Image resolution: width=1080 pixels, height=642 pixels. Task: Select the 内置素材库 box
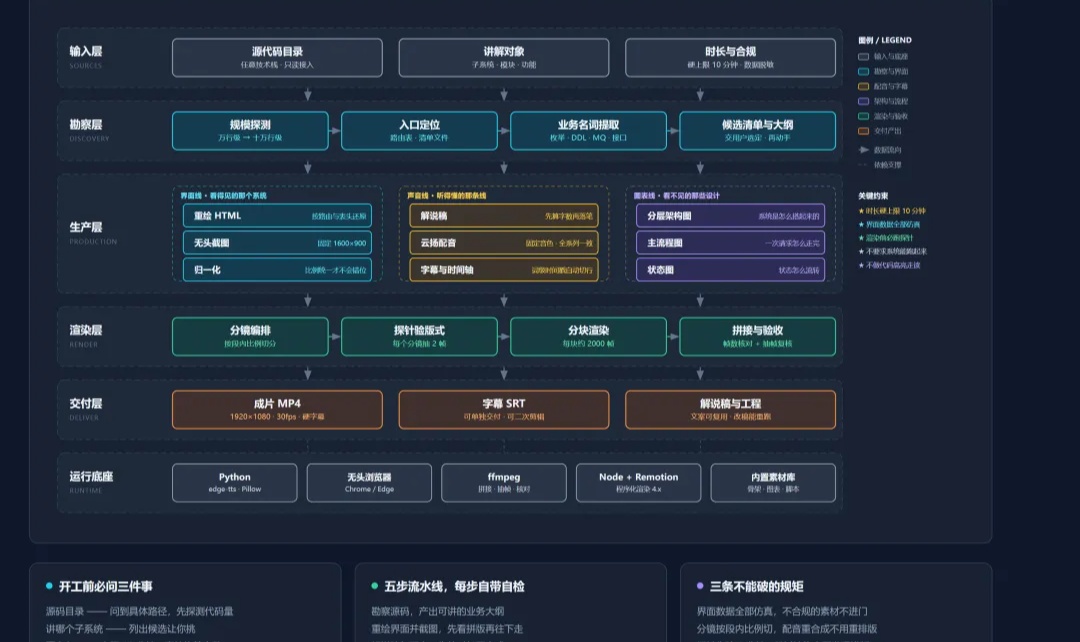coord(773,482)
